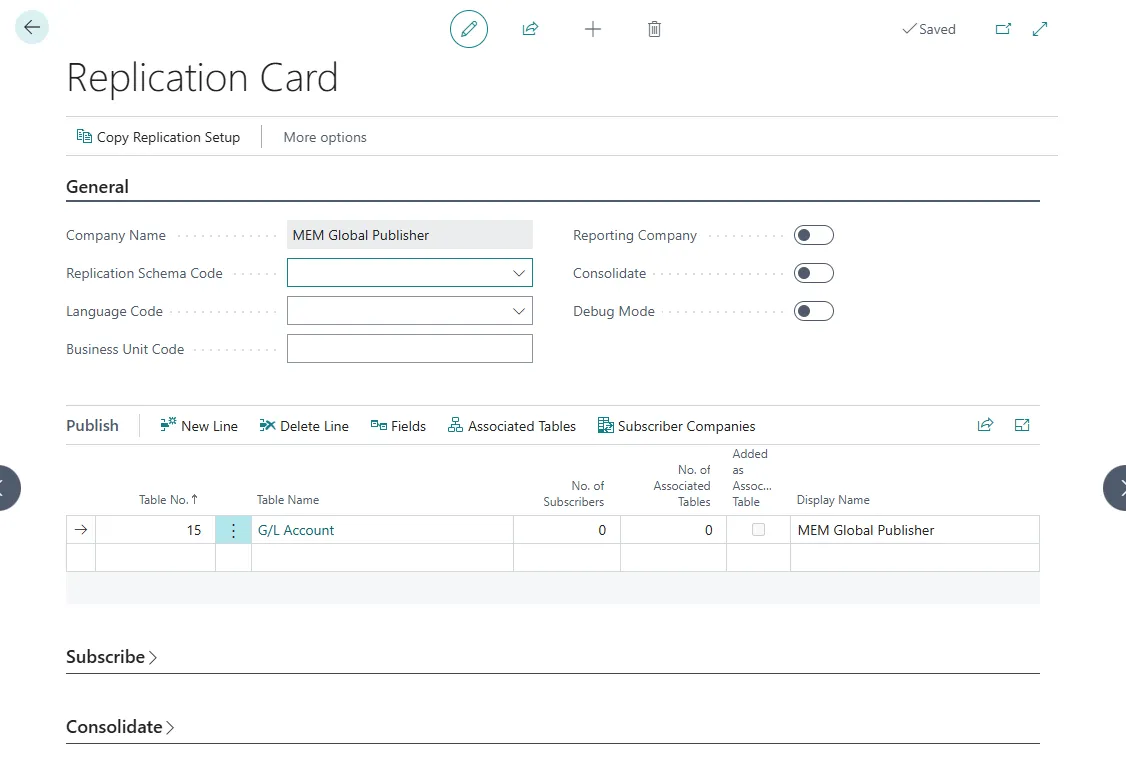The width and height of the screenshot is (1126, 759).
Task: Open Fields from Publish toolbar
Action: (398, 425)
